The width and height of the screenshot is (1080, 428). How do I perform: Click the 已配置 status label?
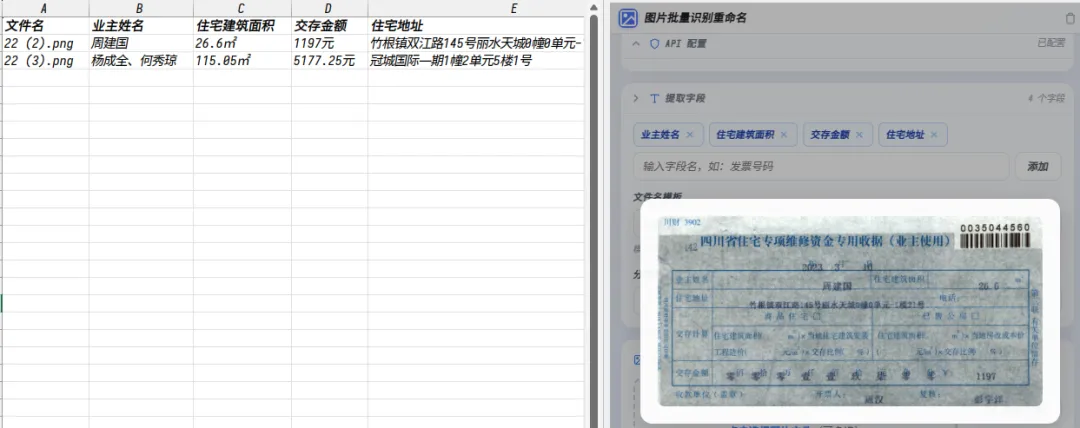coord(1051,43)
